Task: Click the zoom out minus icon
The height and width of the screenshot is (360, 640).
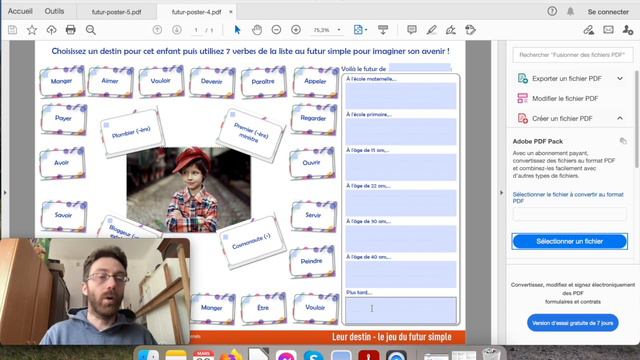Action: pos(276,30)
